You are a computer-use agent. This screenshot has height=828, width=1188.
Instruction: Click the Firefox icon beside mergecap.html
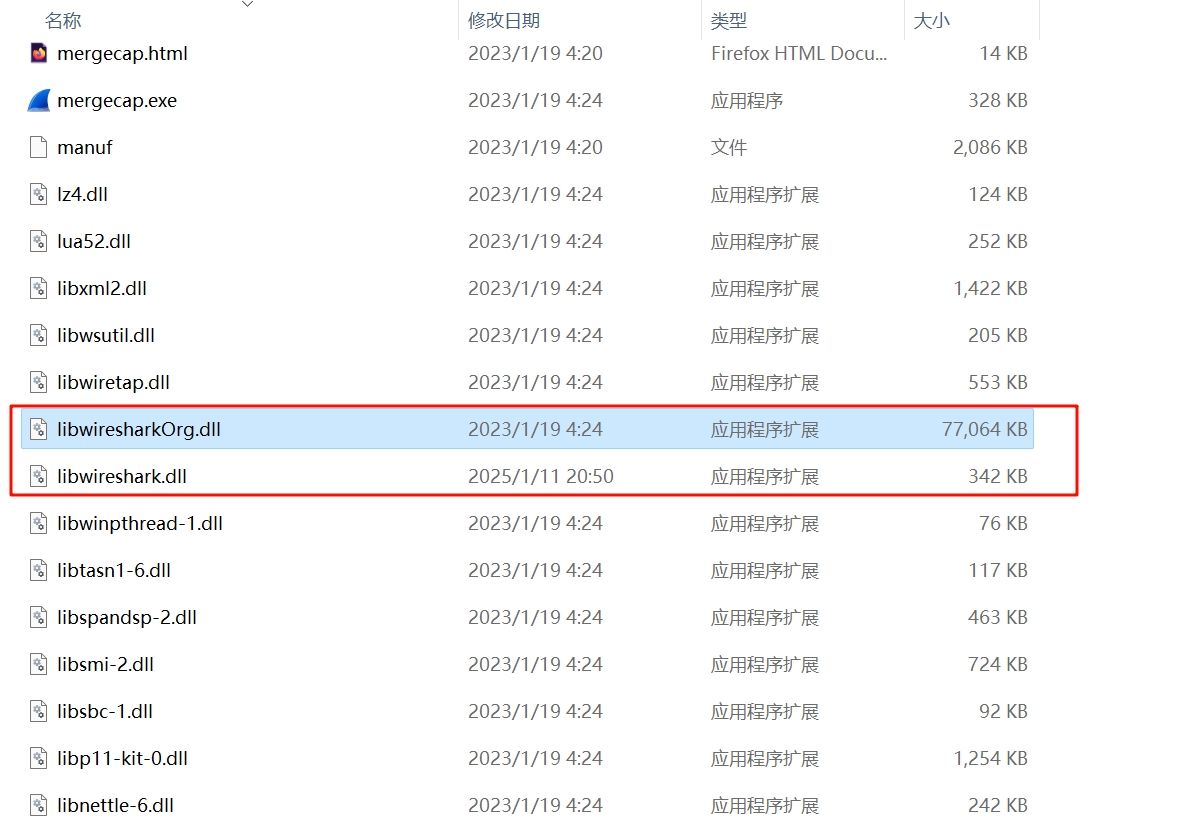39,53
